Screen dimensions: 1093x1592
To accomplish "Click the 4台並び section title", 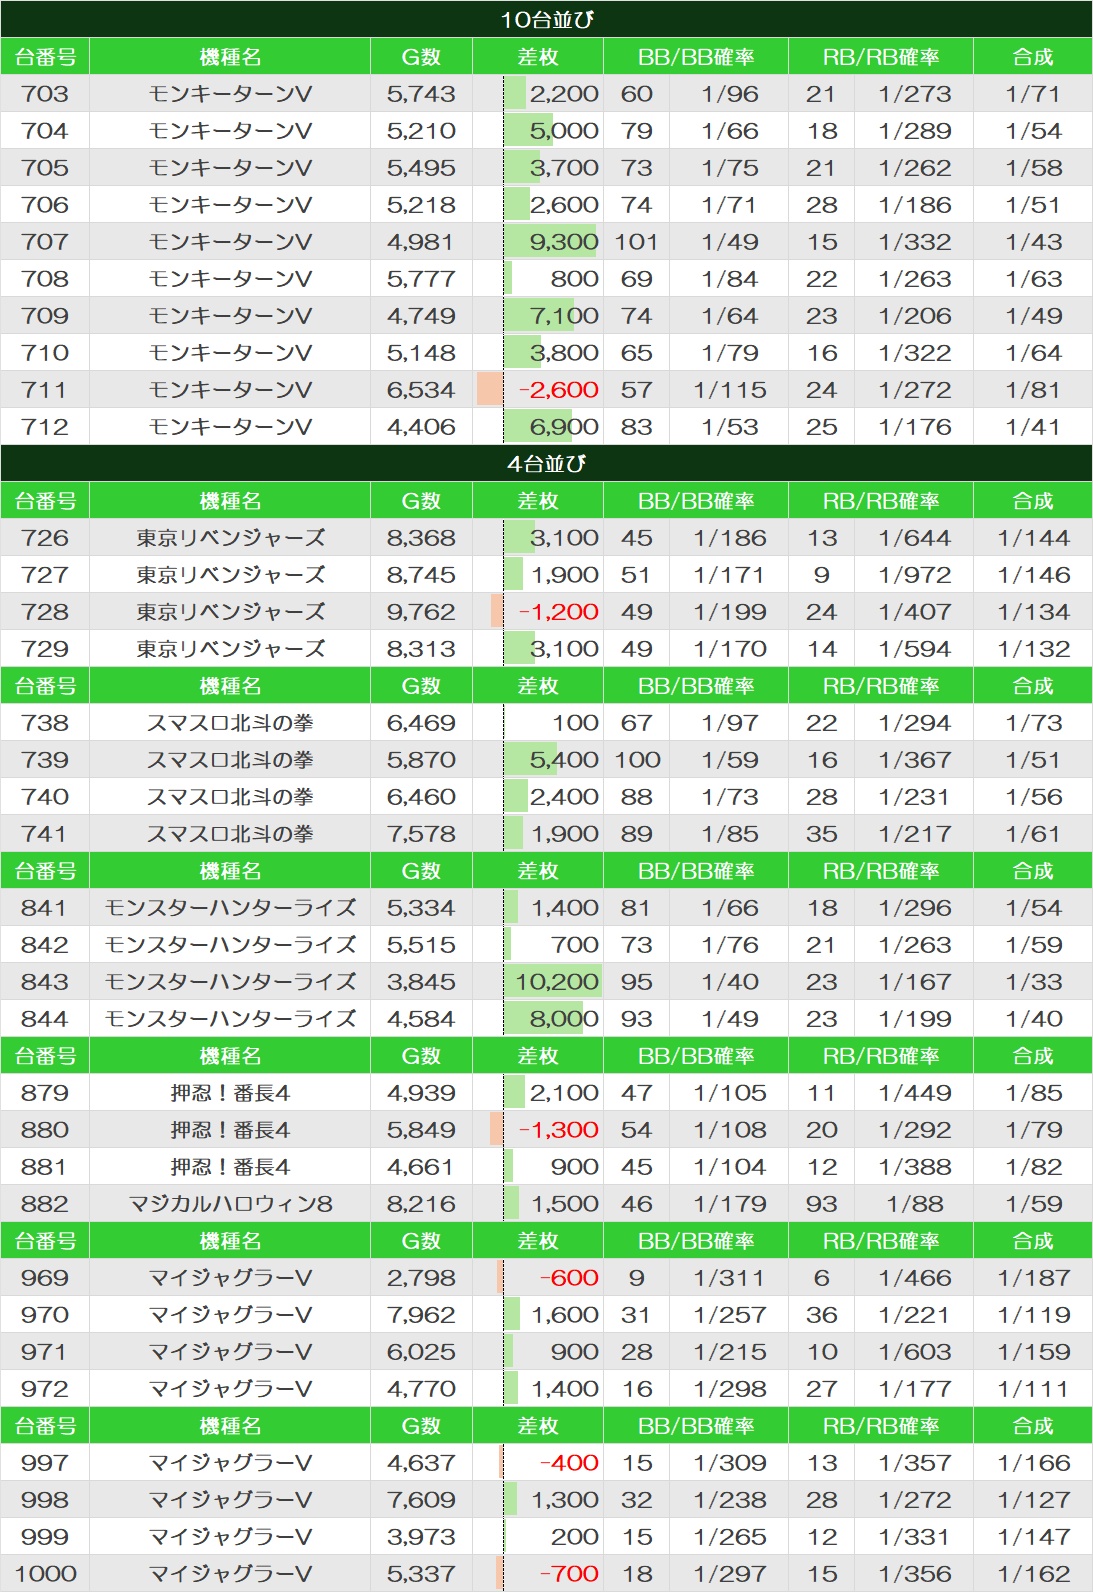I will (546, 463).
